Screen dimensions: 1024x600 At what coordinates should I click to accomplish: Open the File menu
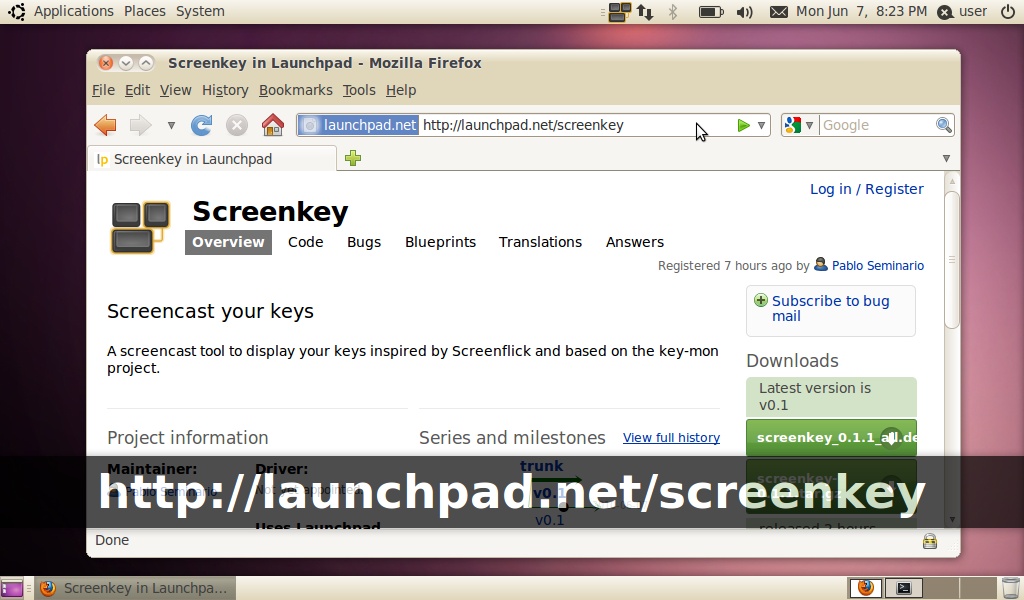coord(103,90)
